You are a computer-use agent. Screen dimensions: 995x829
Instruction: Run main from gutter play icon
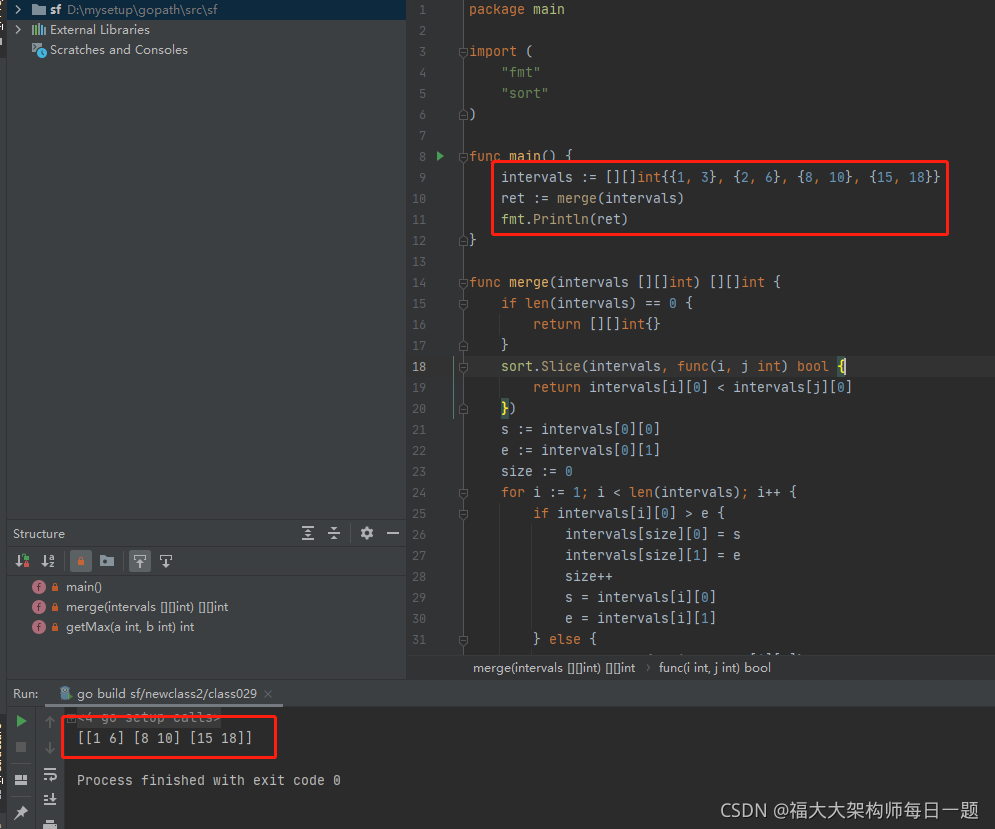(x=440, y=156)
